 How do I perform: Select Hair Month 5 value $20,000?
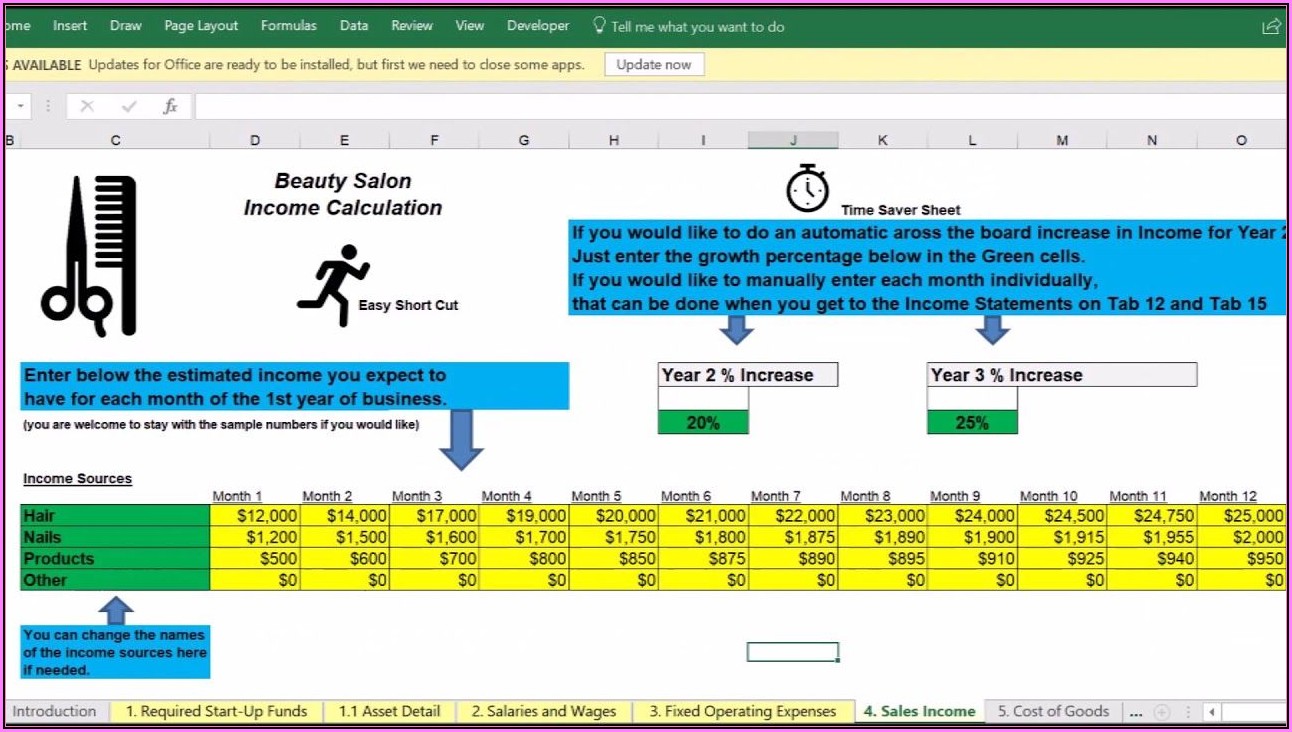click(614, 516)
